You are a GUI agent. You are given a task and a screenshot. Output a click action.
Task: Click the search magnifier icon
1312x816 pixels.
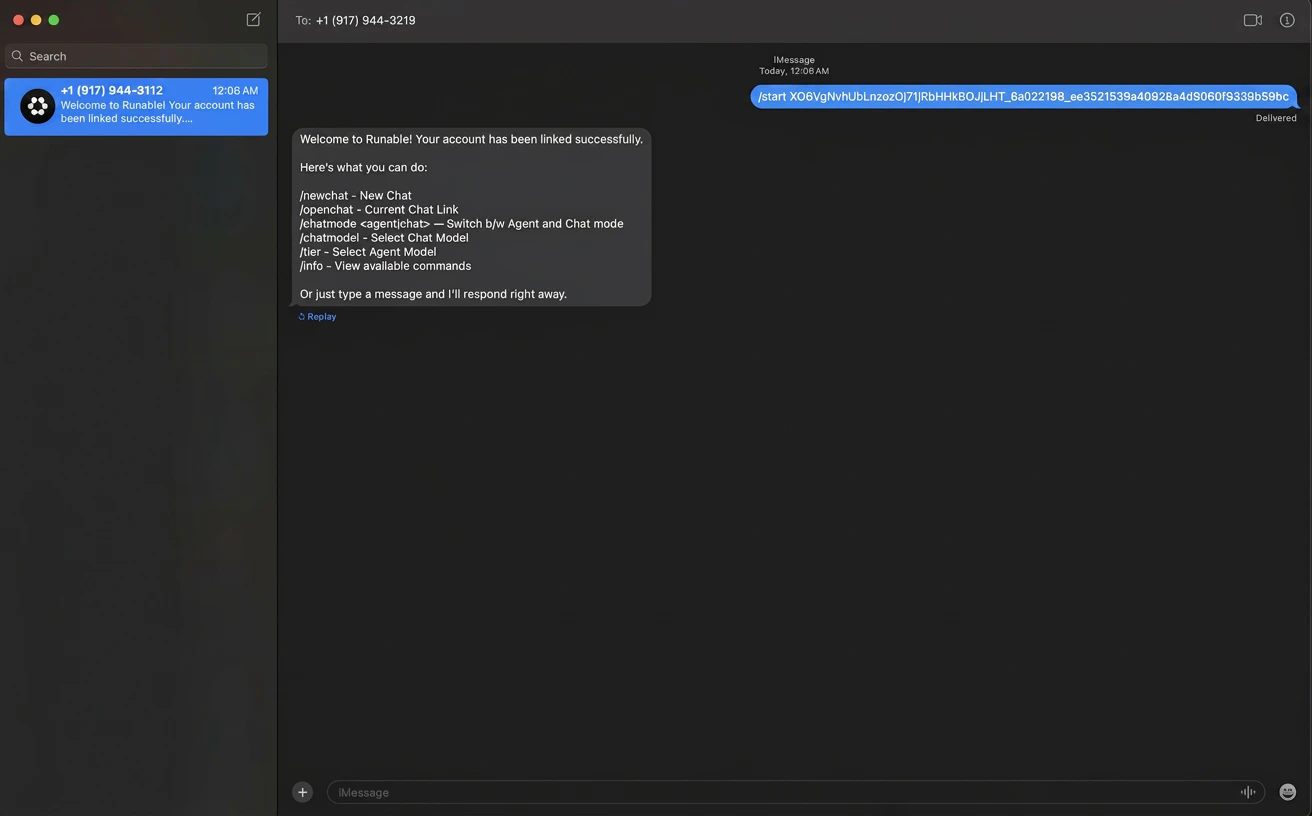pos(17,56)
